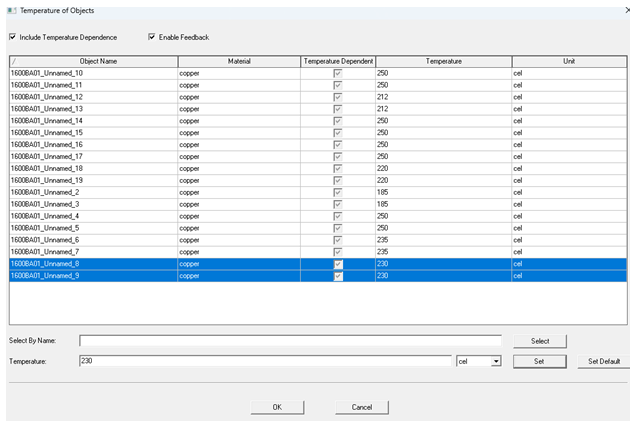Screen dimensions: 633x428
Task: Click the Unit column header
Action: [x=569, y=61]
